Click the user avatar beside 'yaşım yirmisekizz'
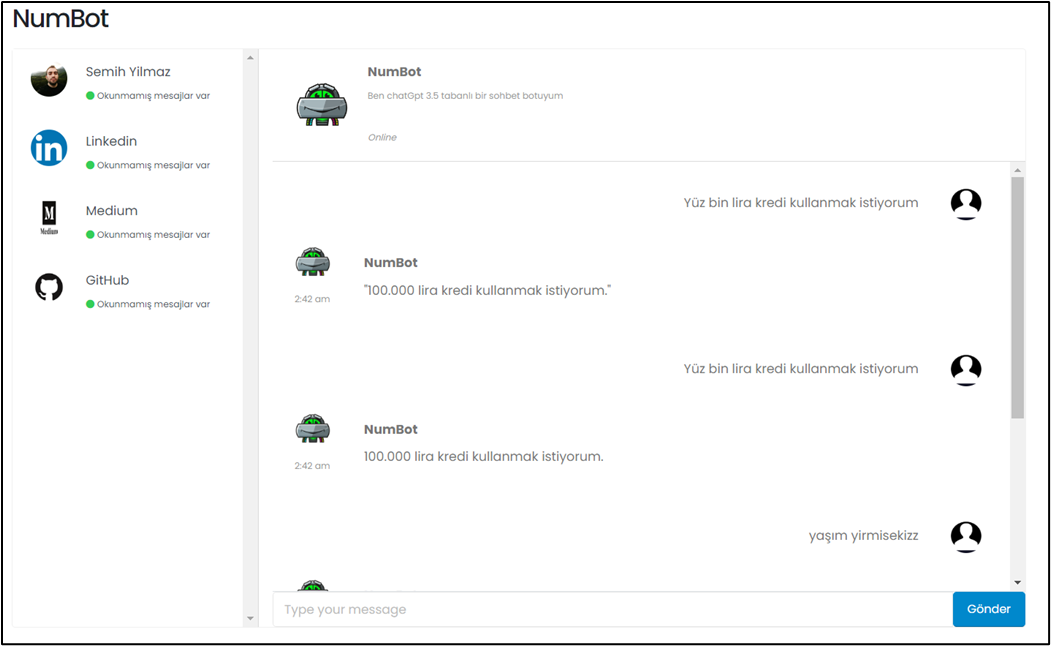1051x646 pixels. tap(965, 536)
